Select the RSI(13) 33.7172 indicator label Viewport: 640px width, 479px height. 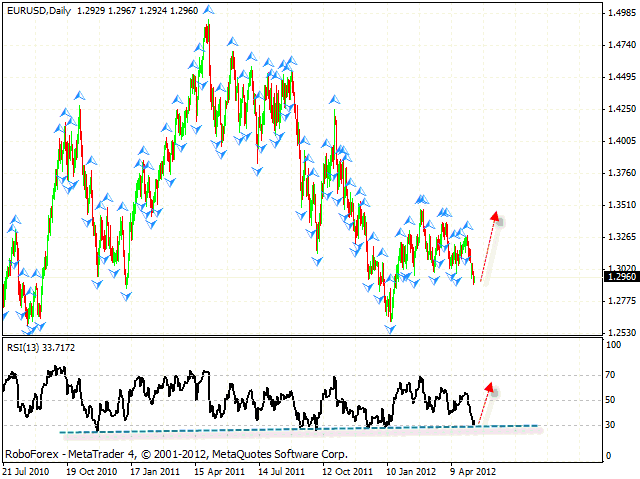[40, 347]
